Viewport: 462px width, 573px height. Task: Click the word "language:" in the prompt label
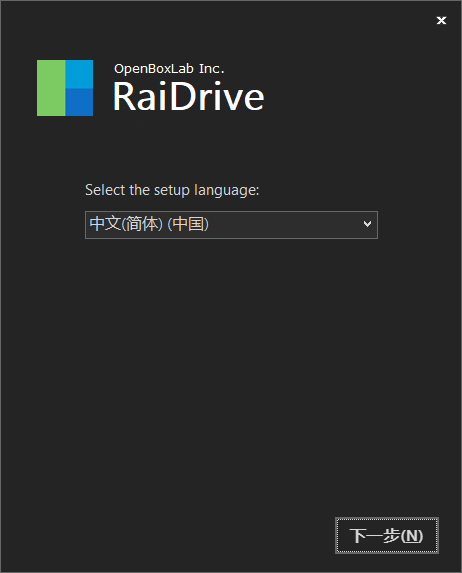pyautogui.click(x=227, y=190)
